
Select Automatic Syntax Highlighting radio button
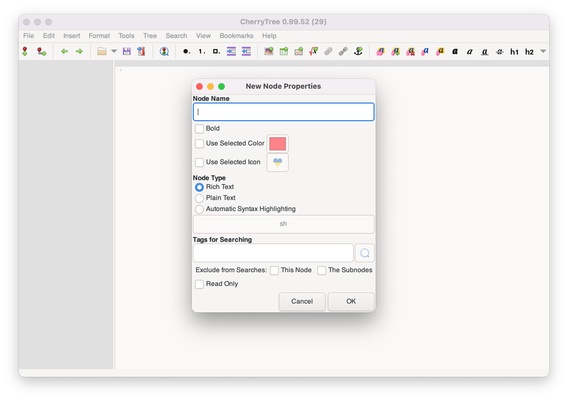coord(199,209)
